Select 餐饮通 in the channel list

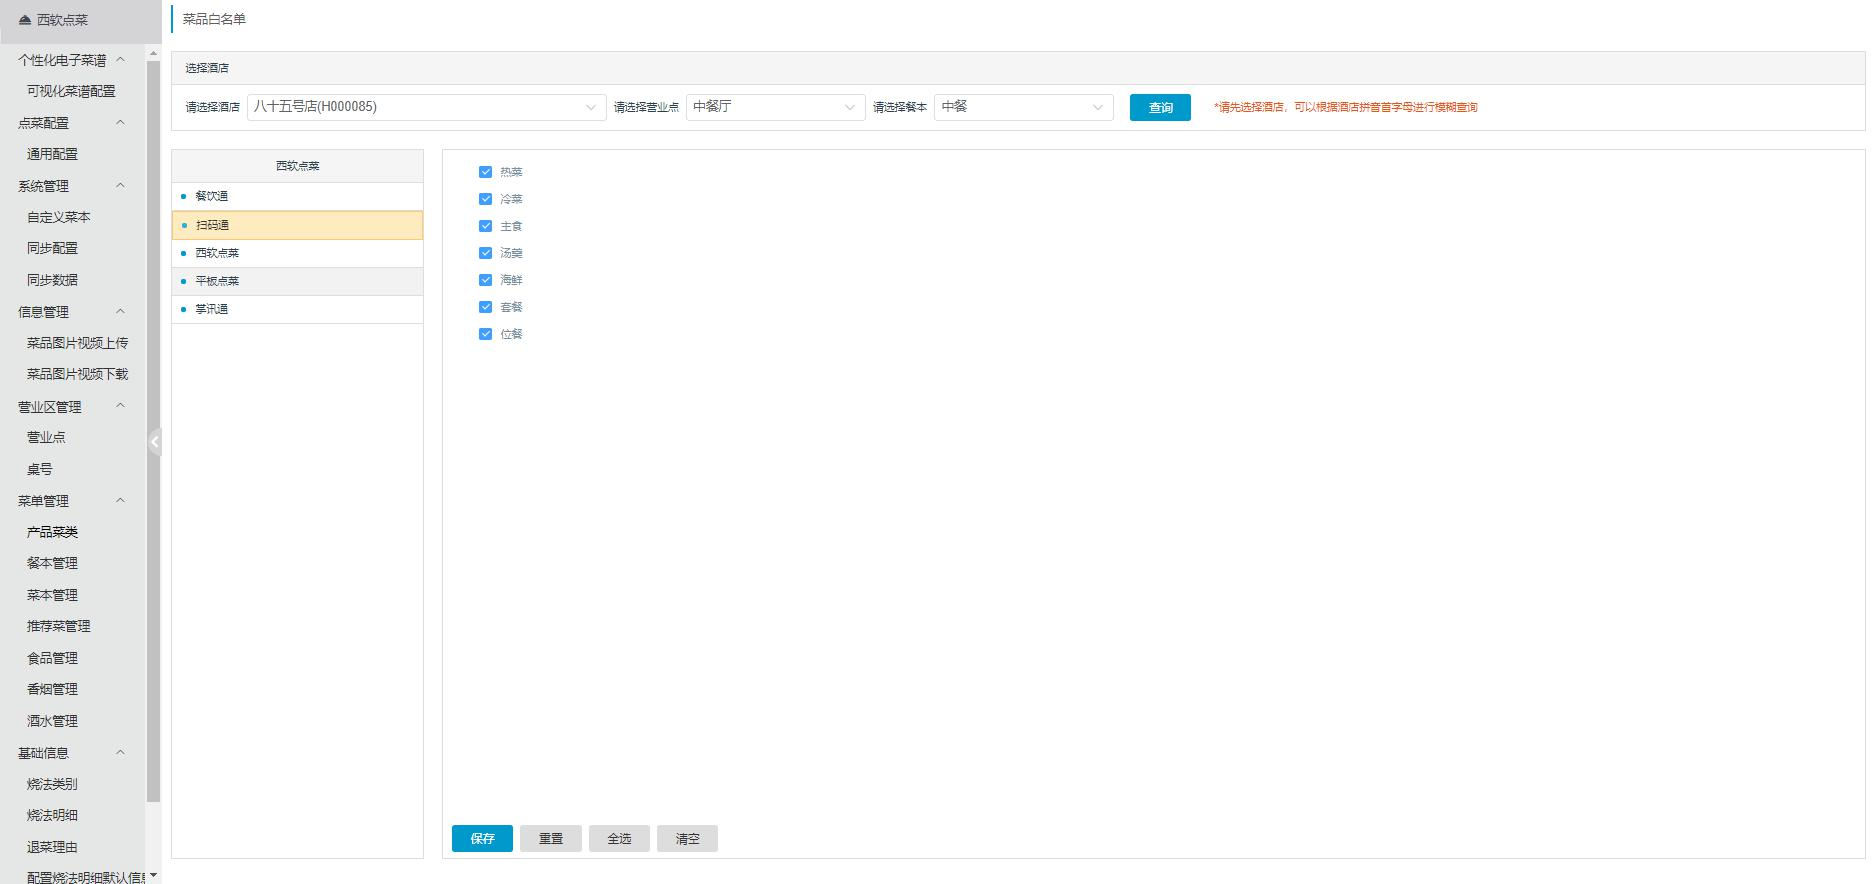coord(212,196)
